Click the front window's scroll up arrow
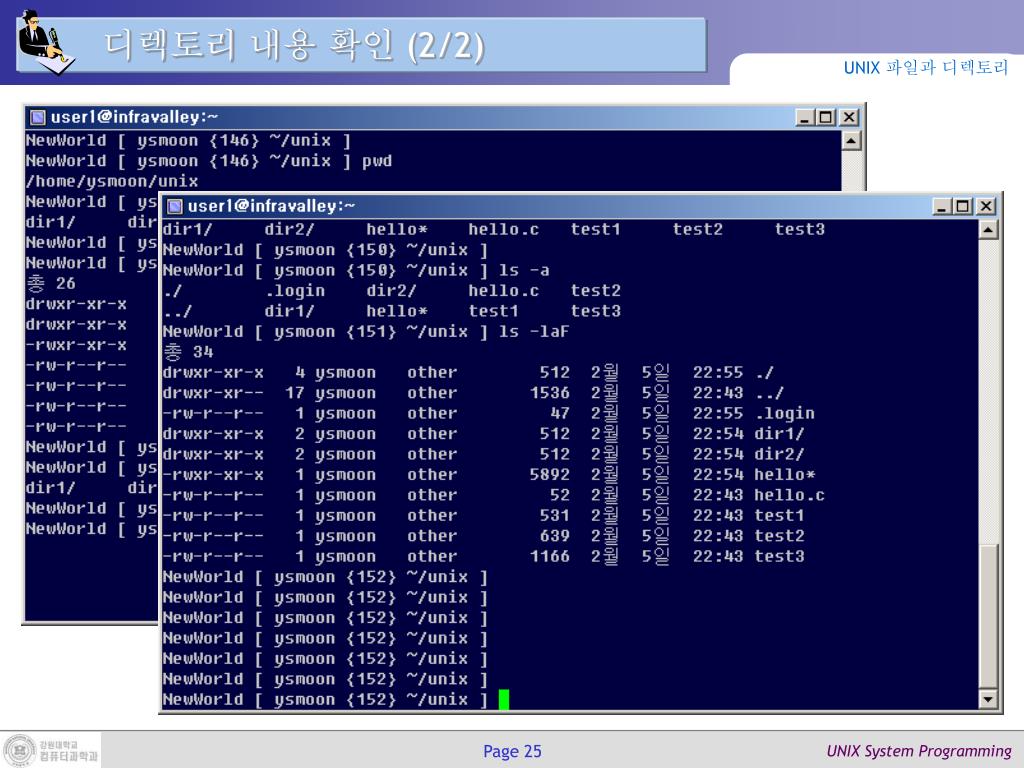 (x=988, y=230)
